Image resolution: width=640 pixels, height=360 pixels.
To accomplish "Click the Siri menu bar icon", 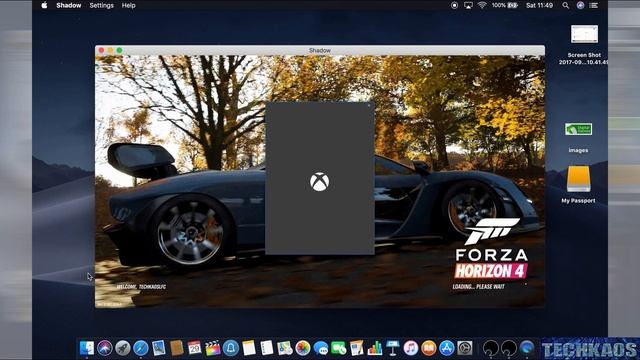I will click(580, 5).
